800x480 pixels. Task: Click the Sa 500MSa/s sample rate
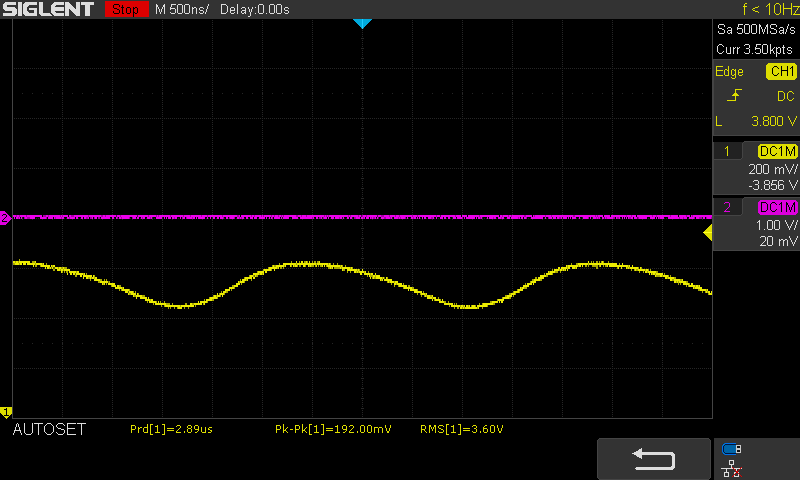(756, 30)
